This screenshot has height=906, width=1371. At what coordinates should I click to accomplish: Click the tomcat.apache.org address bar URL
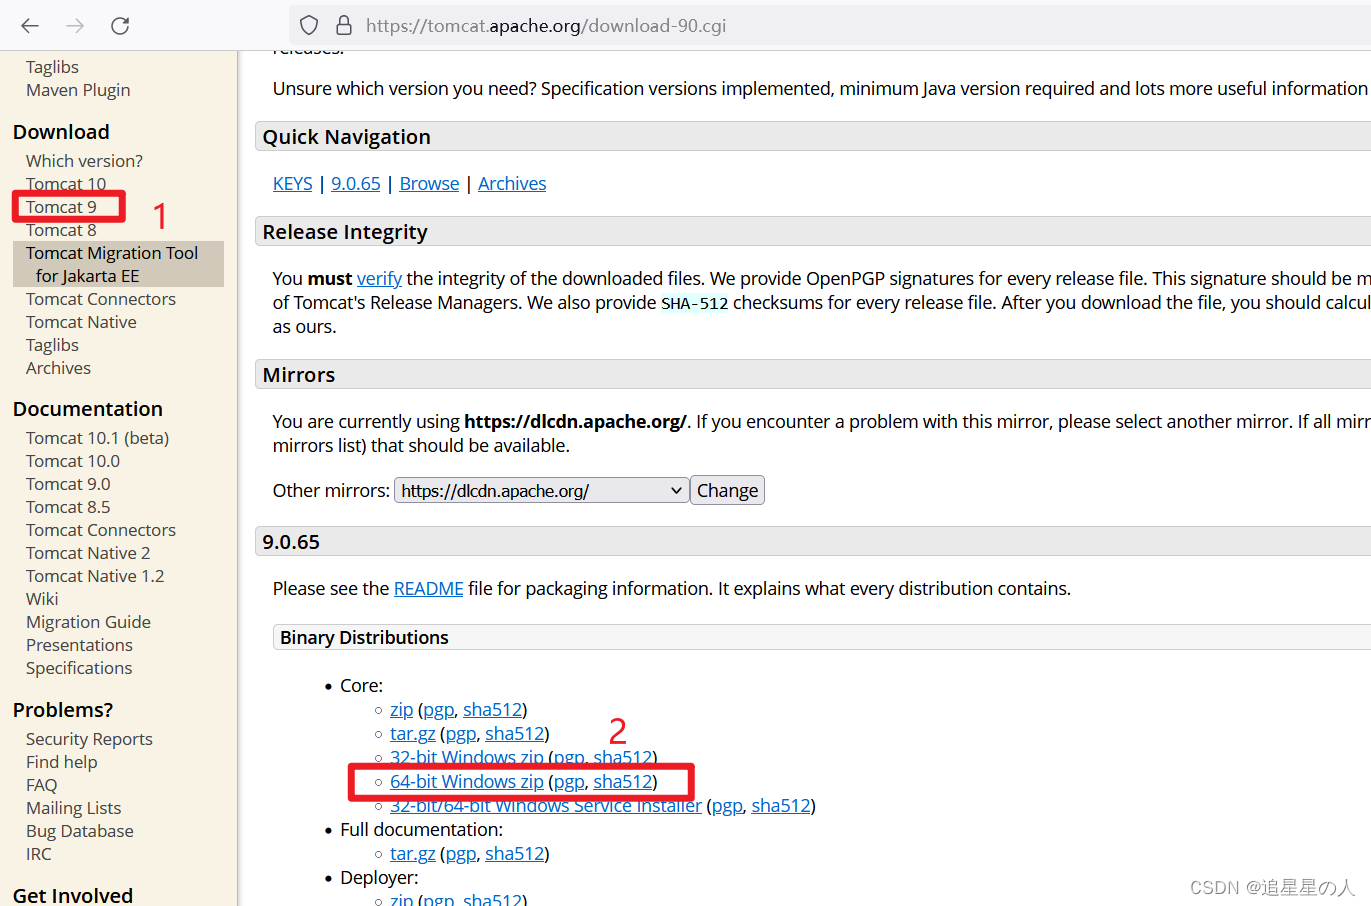coord(546,26)
